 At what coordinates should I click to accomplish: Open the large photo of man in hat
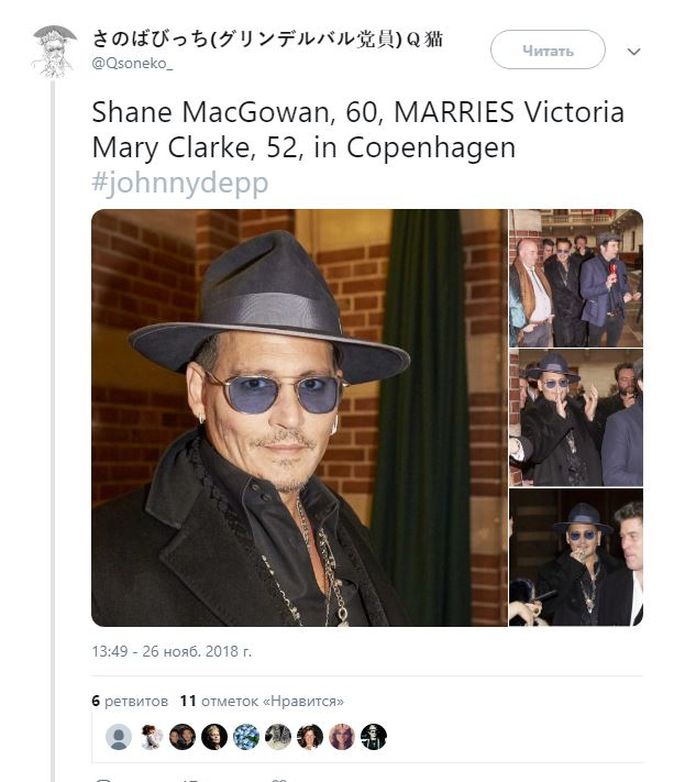[x=299, y=417]
